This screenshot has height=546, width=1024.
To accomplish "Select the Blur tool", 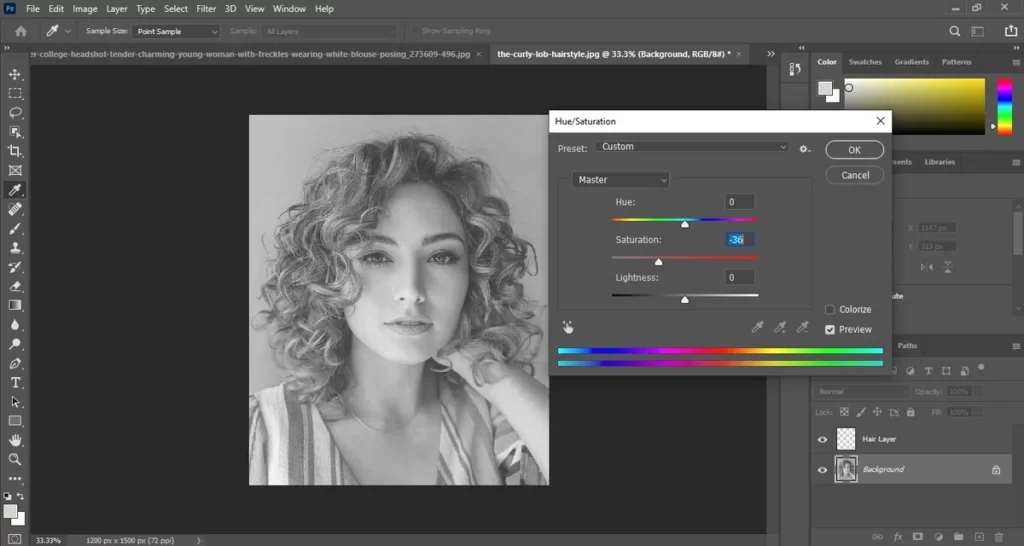I will point(15,325).
